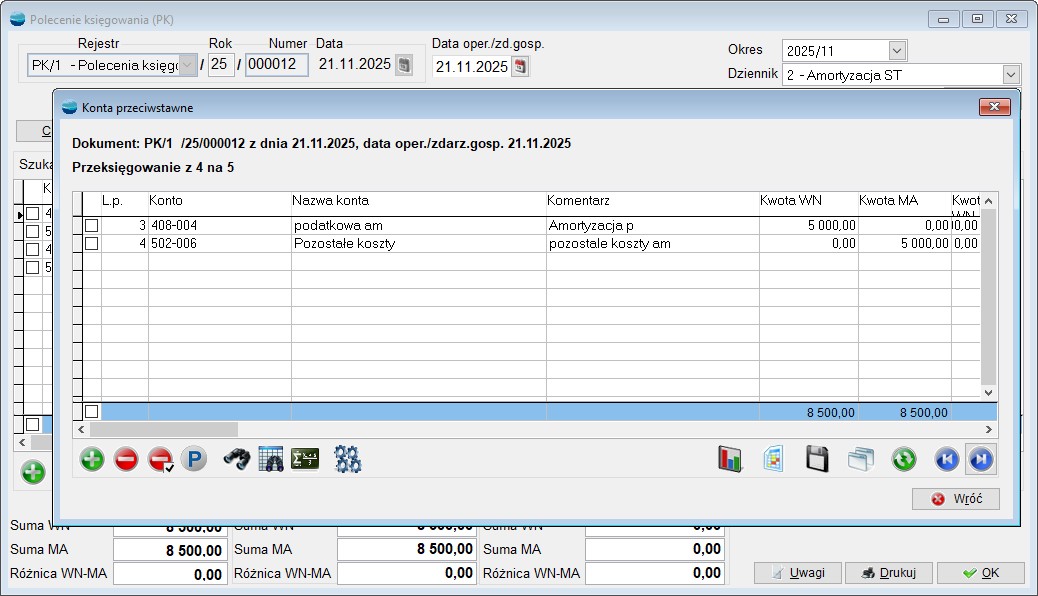
Task: Click the bar chart report icon
Action: (730, 459)
